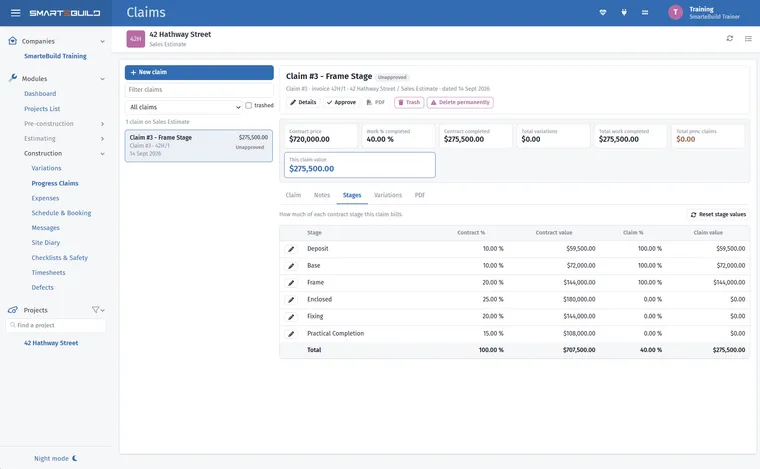The image size is (760, 469).
Task: Open Expenses in the sidebar
Action: (45, 198)
